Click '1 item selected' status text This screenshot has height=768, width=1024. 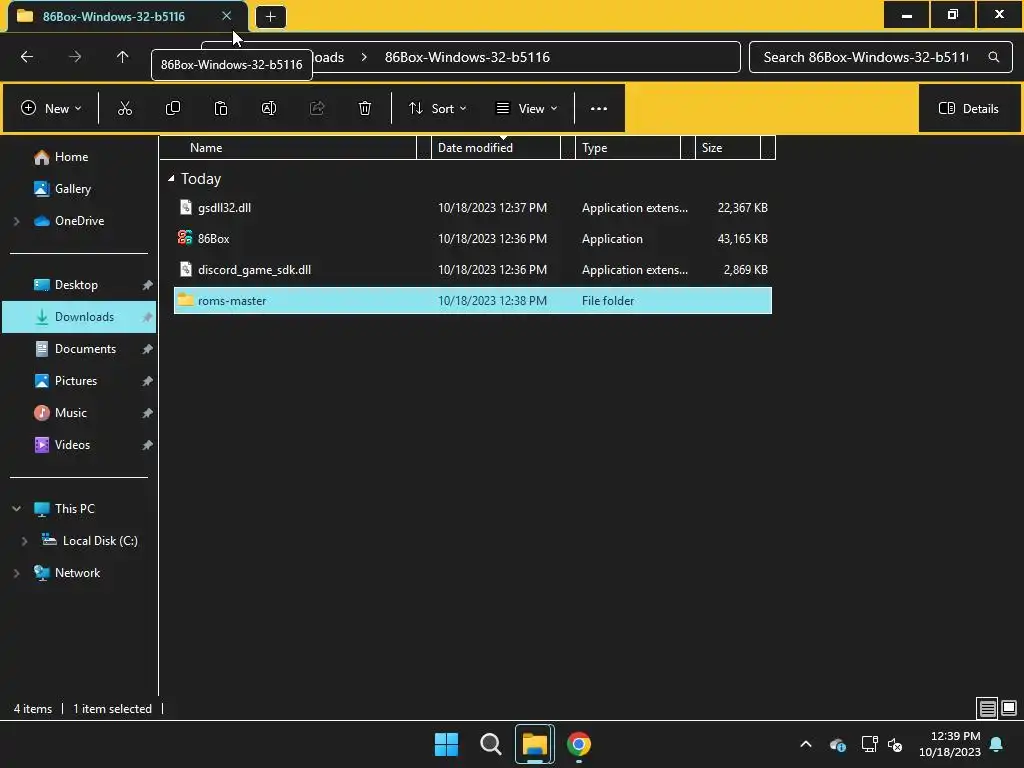[x=112, y=709]
